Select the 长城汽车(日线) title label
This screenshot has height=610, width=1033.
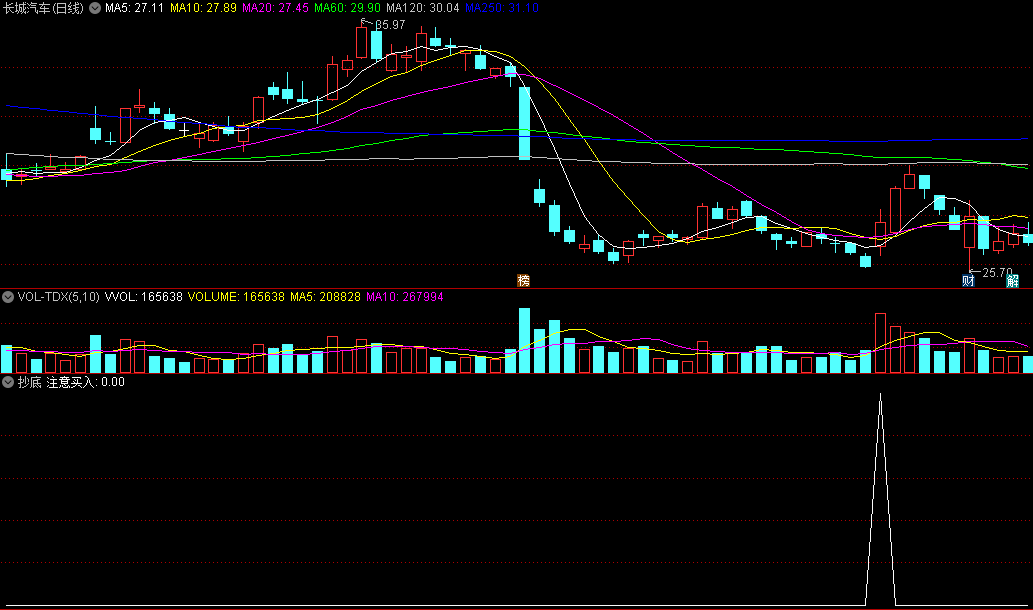pyautogui.click(x=43, y=9)
